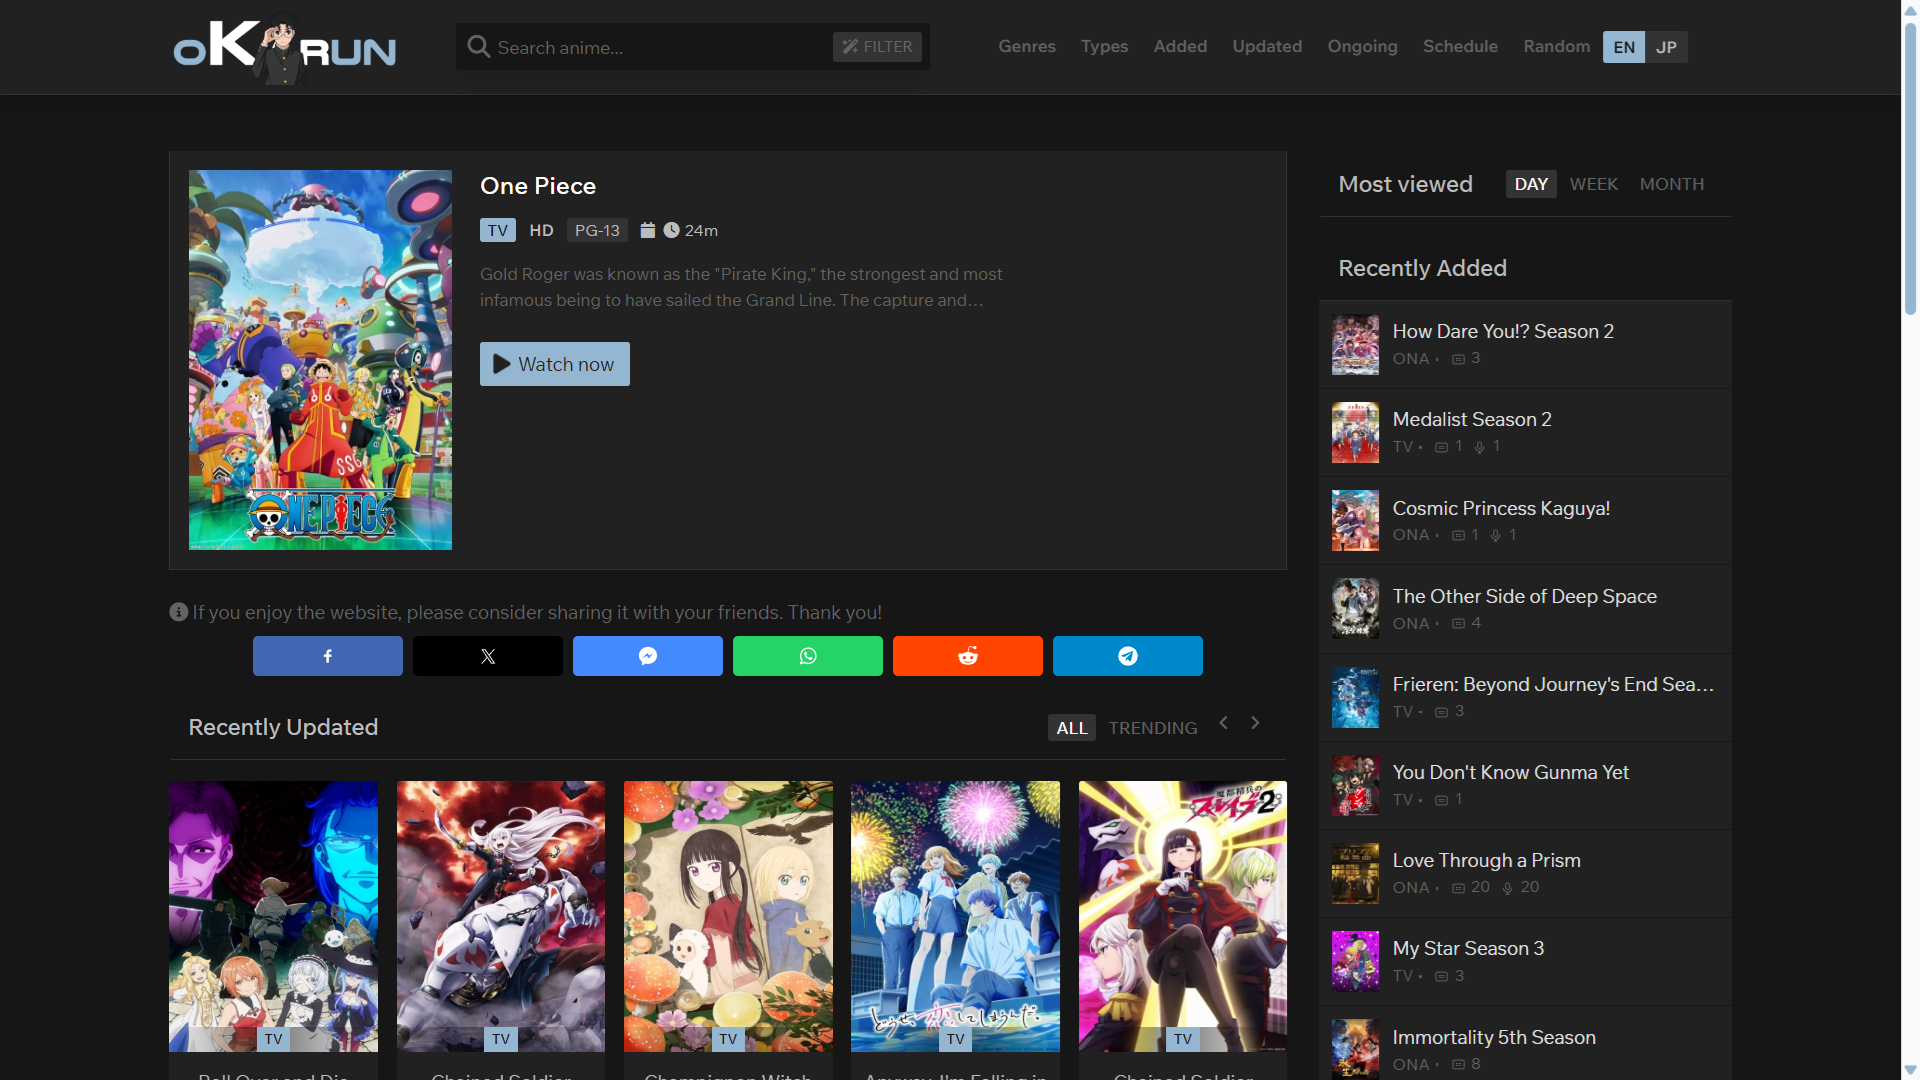Share One Piece on X (Twitter)
The width and height of the screenshot is (1920, 1080).
tap(487, 656)
